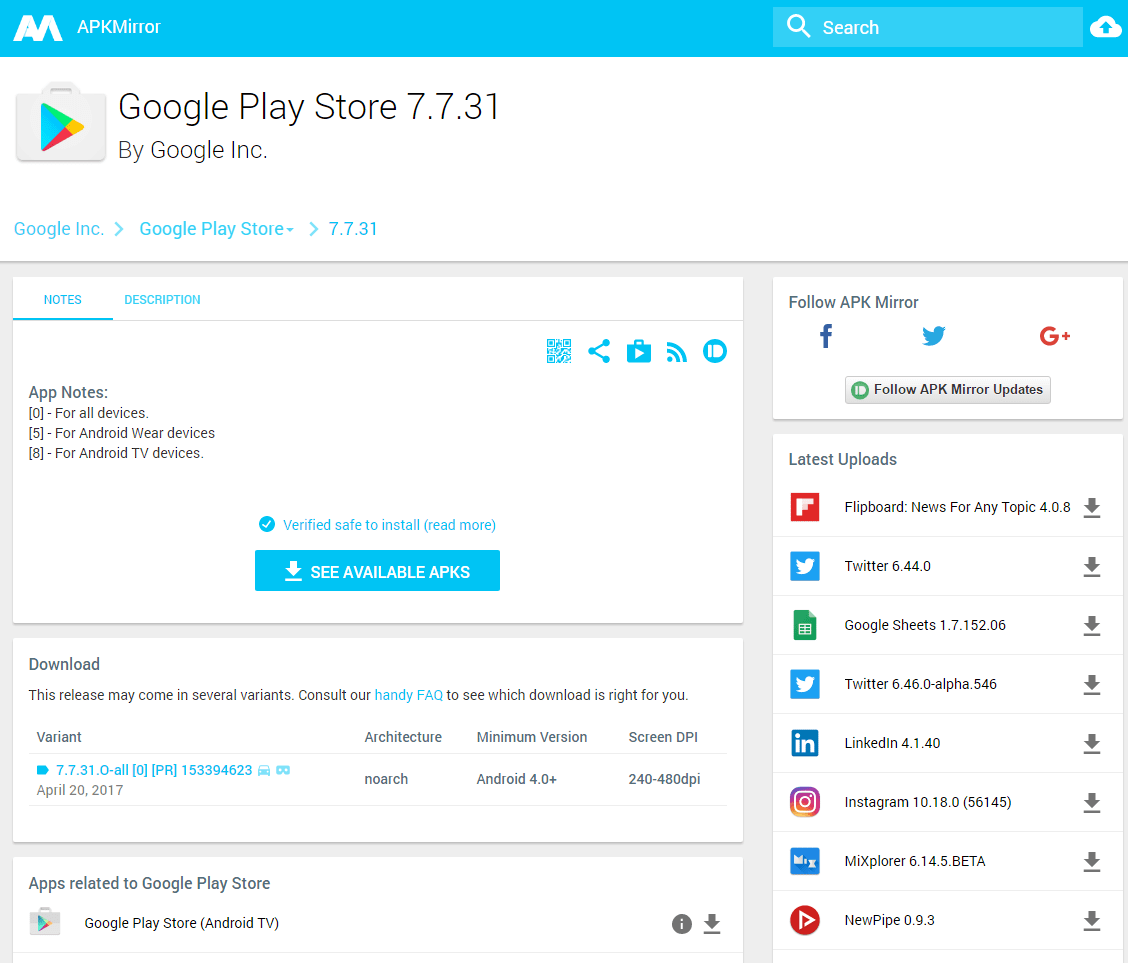Image resolution: width=1128 pixels, height=963 pixels.
Task: Open Verified safe to install link
Action: pyautogui.click(x=389, y=525)
